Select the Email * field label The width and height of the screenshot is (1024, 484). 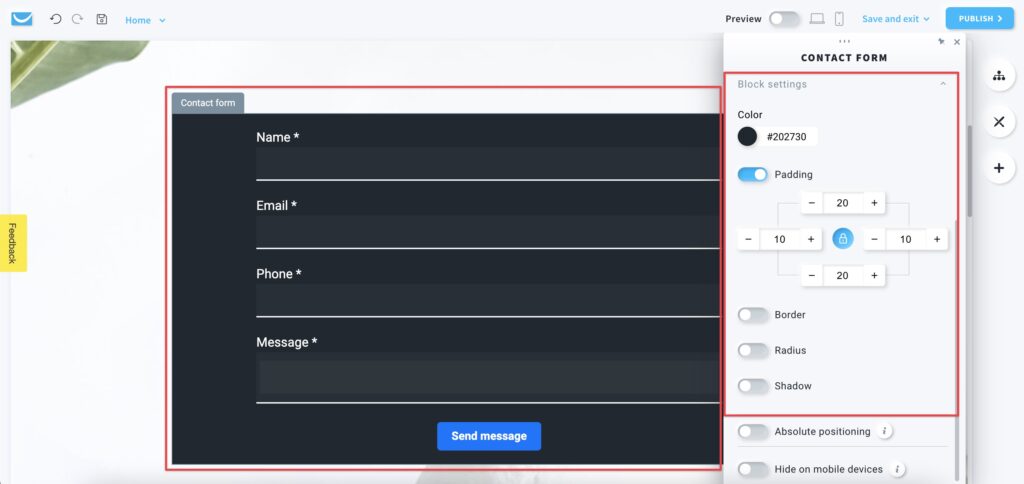tap(276, 206)
